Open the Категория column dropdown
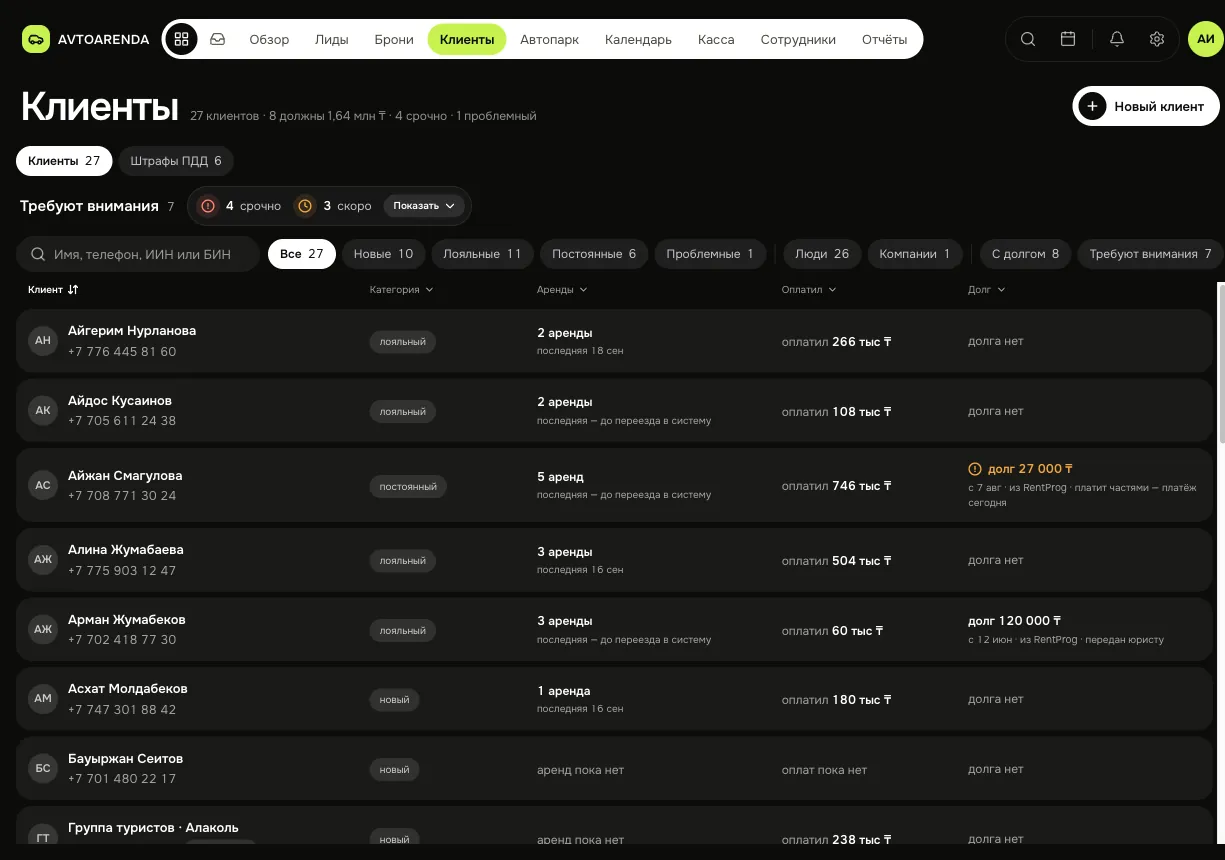 pyautogui.click(x=401, y=290)
